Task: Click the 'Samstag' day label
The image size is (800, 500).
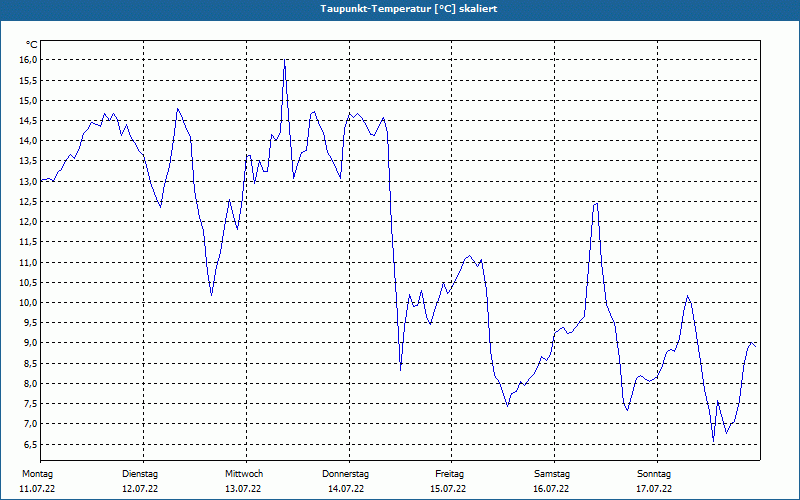Action: (552, 474)
